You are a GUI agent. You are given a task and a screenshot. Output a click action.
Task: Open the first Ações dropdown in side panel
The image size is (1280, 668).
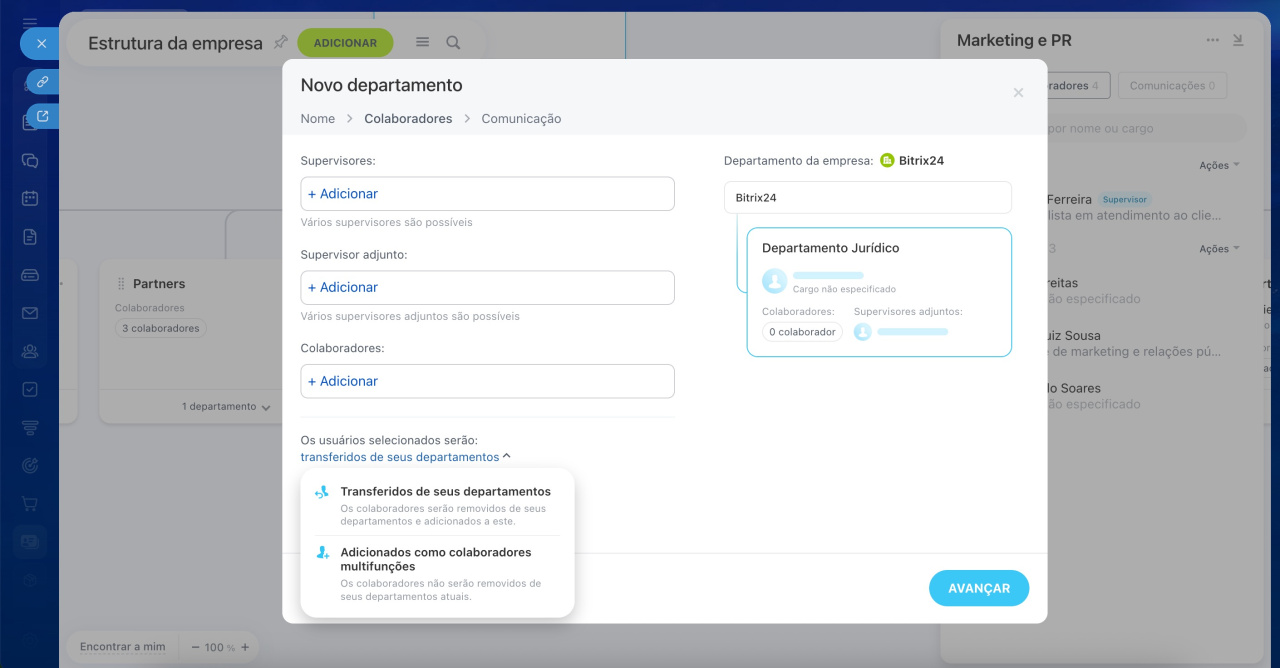click(1219, 165)
